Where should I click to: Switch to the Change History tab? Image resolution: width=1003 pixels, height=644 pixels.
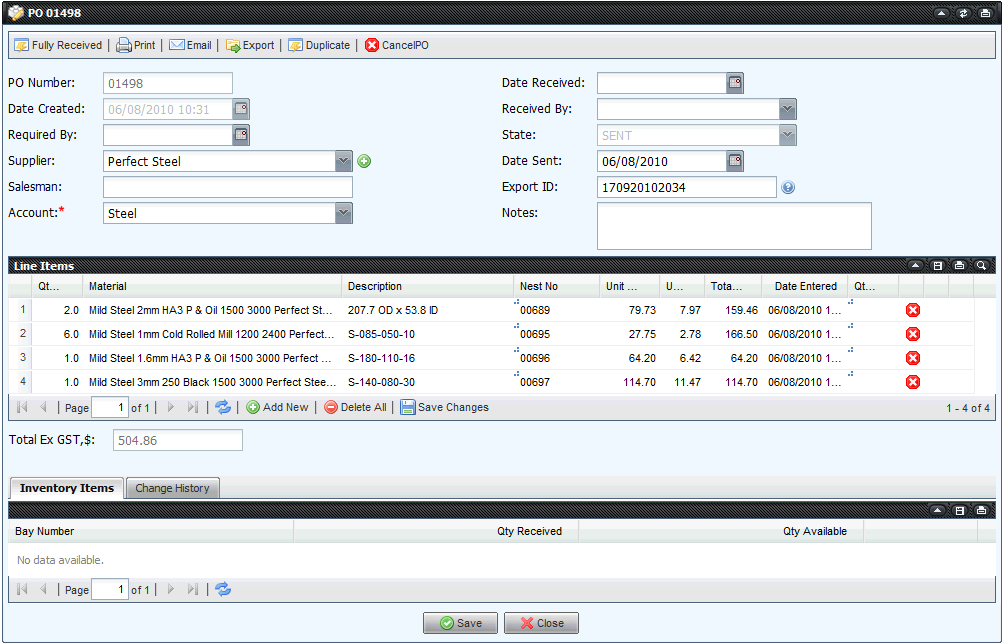click(172, 488)
